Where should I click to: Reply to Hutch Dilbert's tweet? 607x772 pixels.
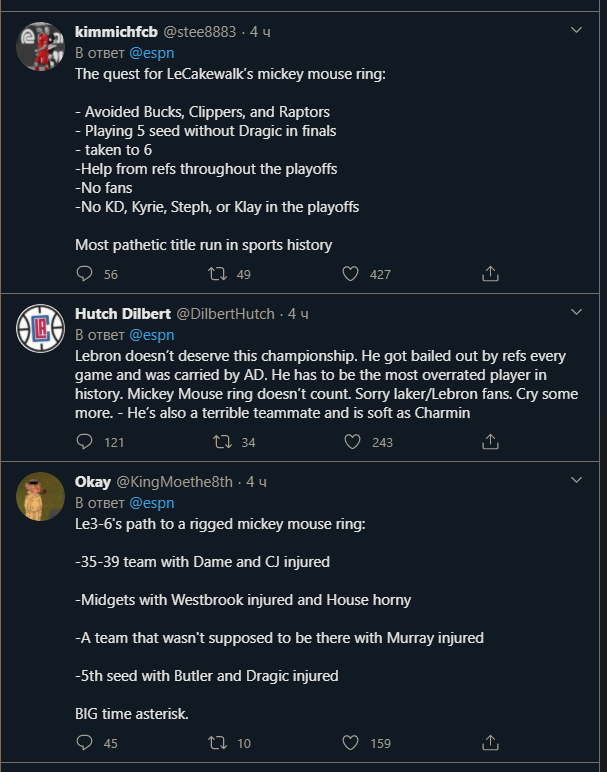(85, 442)
